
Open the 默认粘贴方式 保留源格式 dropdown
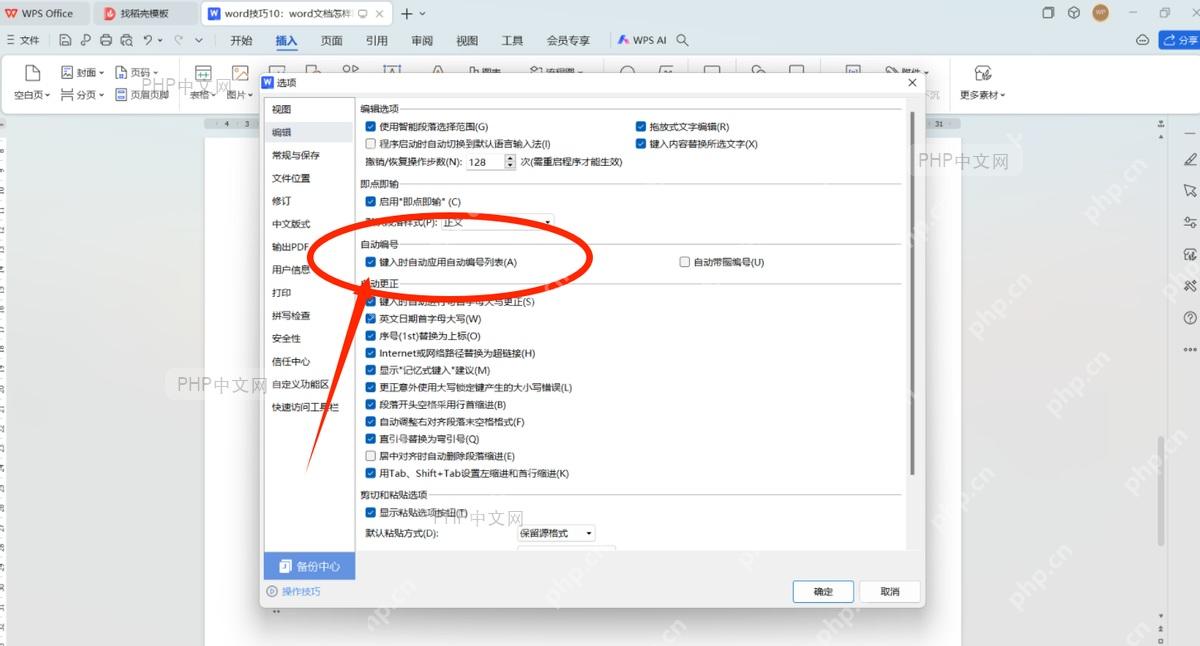[x=556, y=533]
